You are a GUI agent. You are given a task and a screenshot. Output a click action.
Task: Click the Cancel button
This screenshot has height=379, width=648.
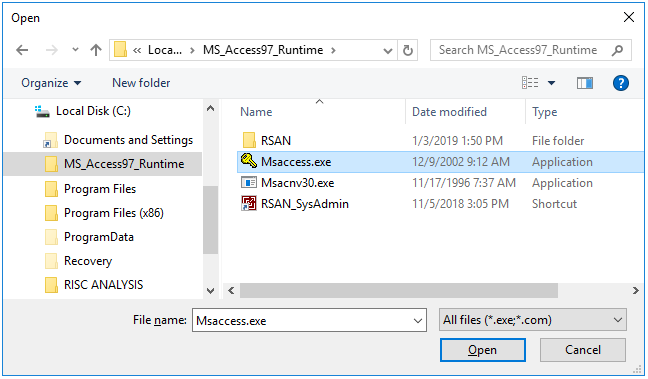[583, 350]
